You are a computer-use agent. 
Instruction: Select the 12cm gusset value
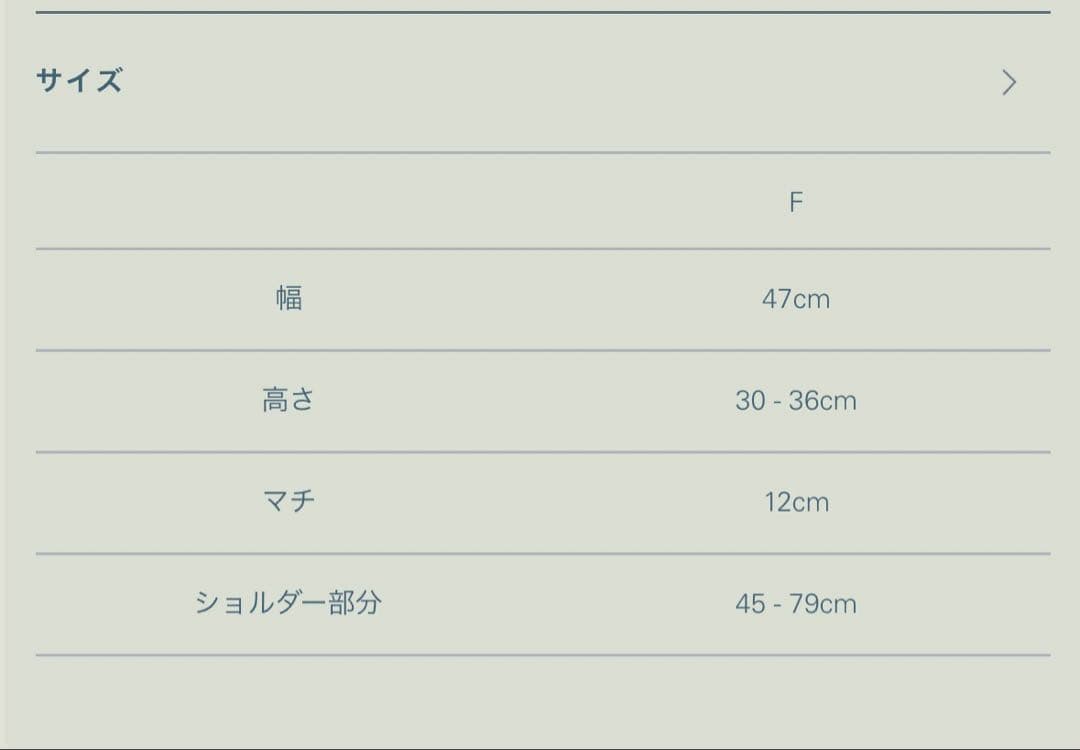click(x=796, y=502)
